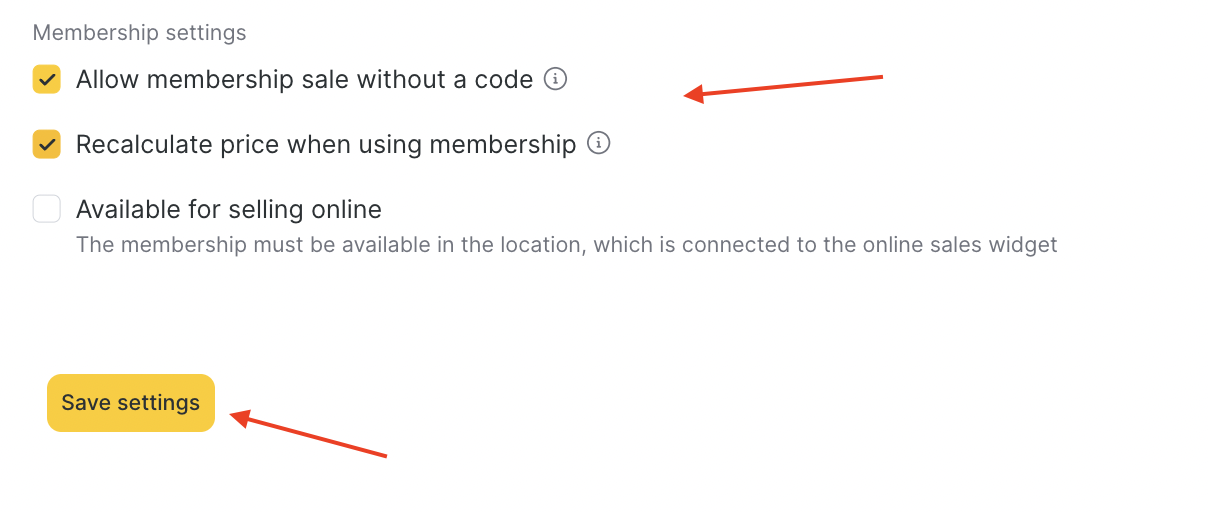Click info icon next to Recalculate price option
The height and width of the screenshot is (512, 1208).
pos(598,144)
